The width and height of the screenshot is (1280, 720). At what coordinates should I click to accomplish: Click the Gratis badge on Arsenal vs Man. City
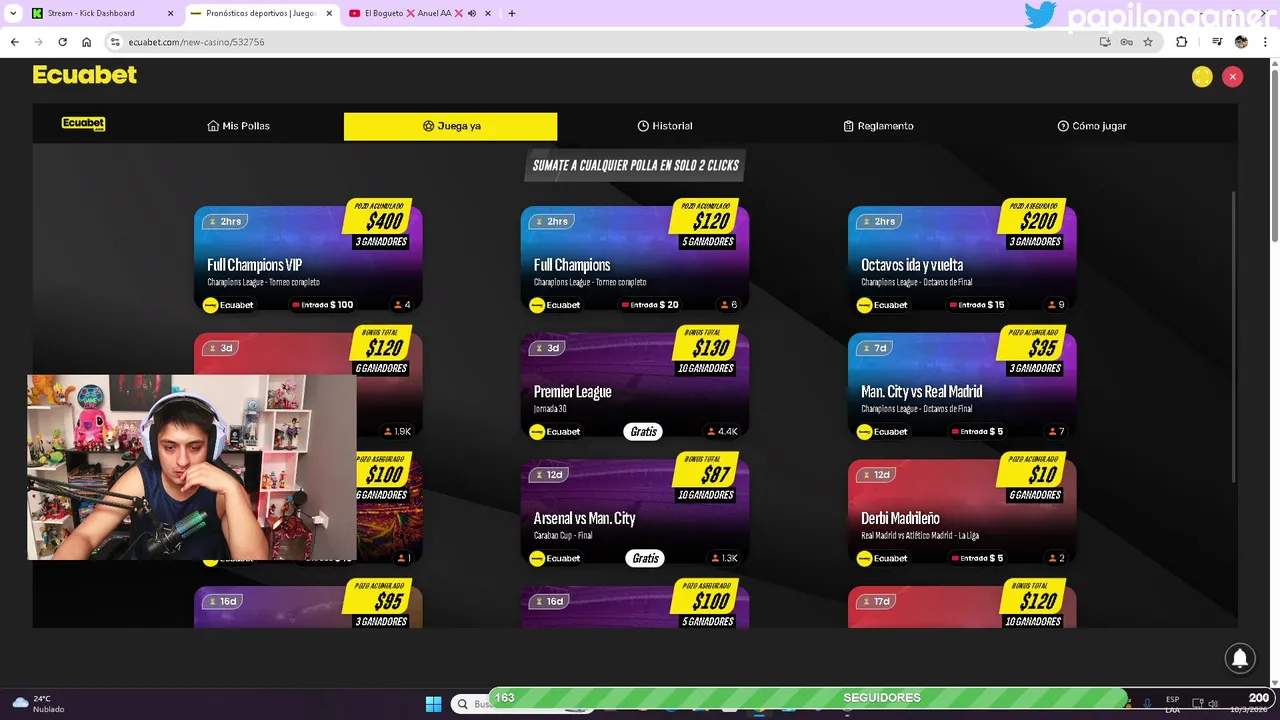click(x=645, y=558)
